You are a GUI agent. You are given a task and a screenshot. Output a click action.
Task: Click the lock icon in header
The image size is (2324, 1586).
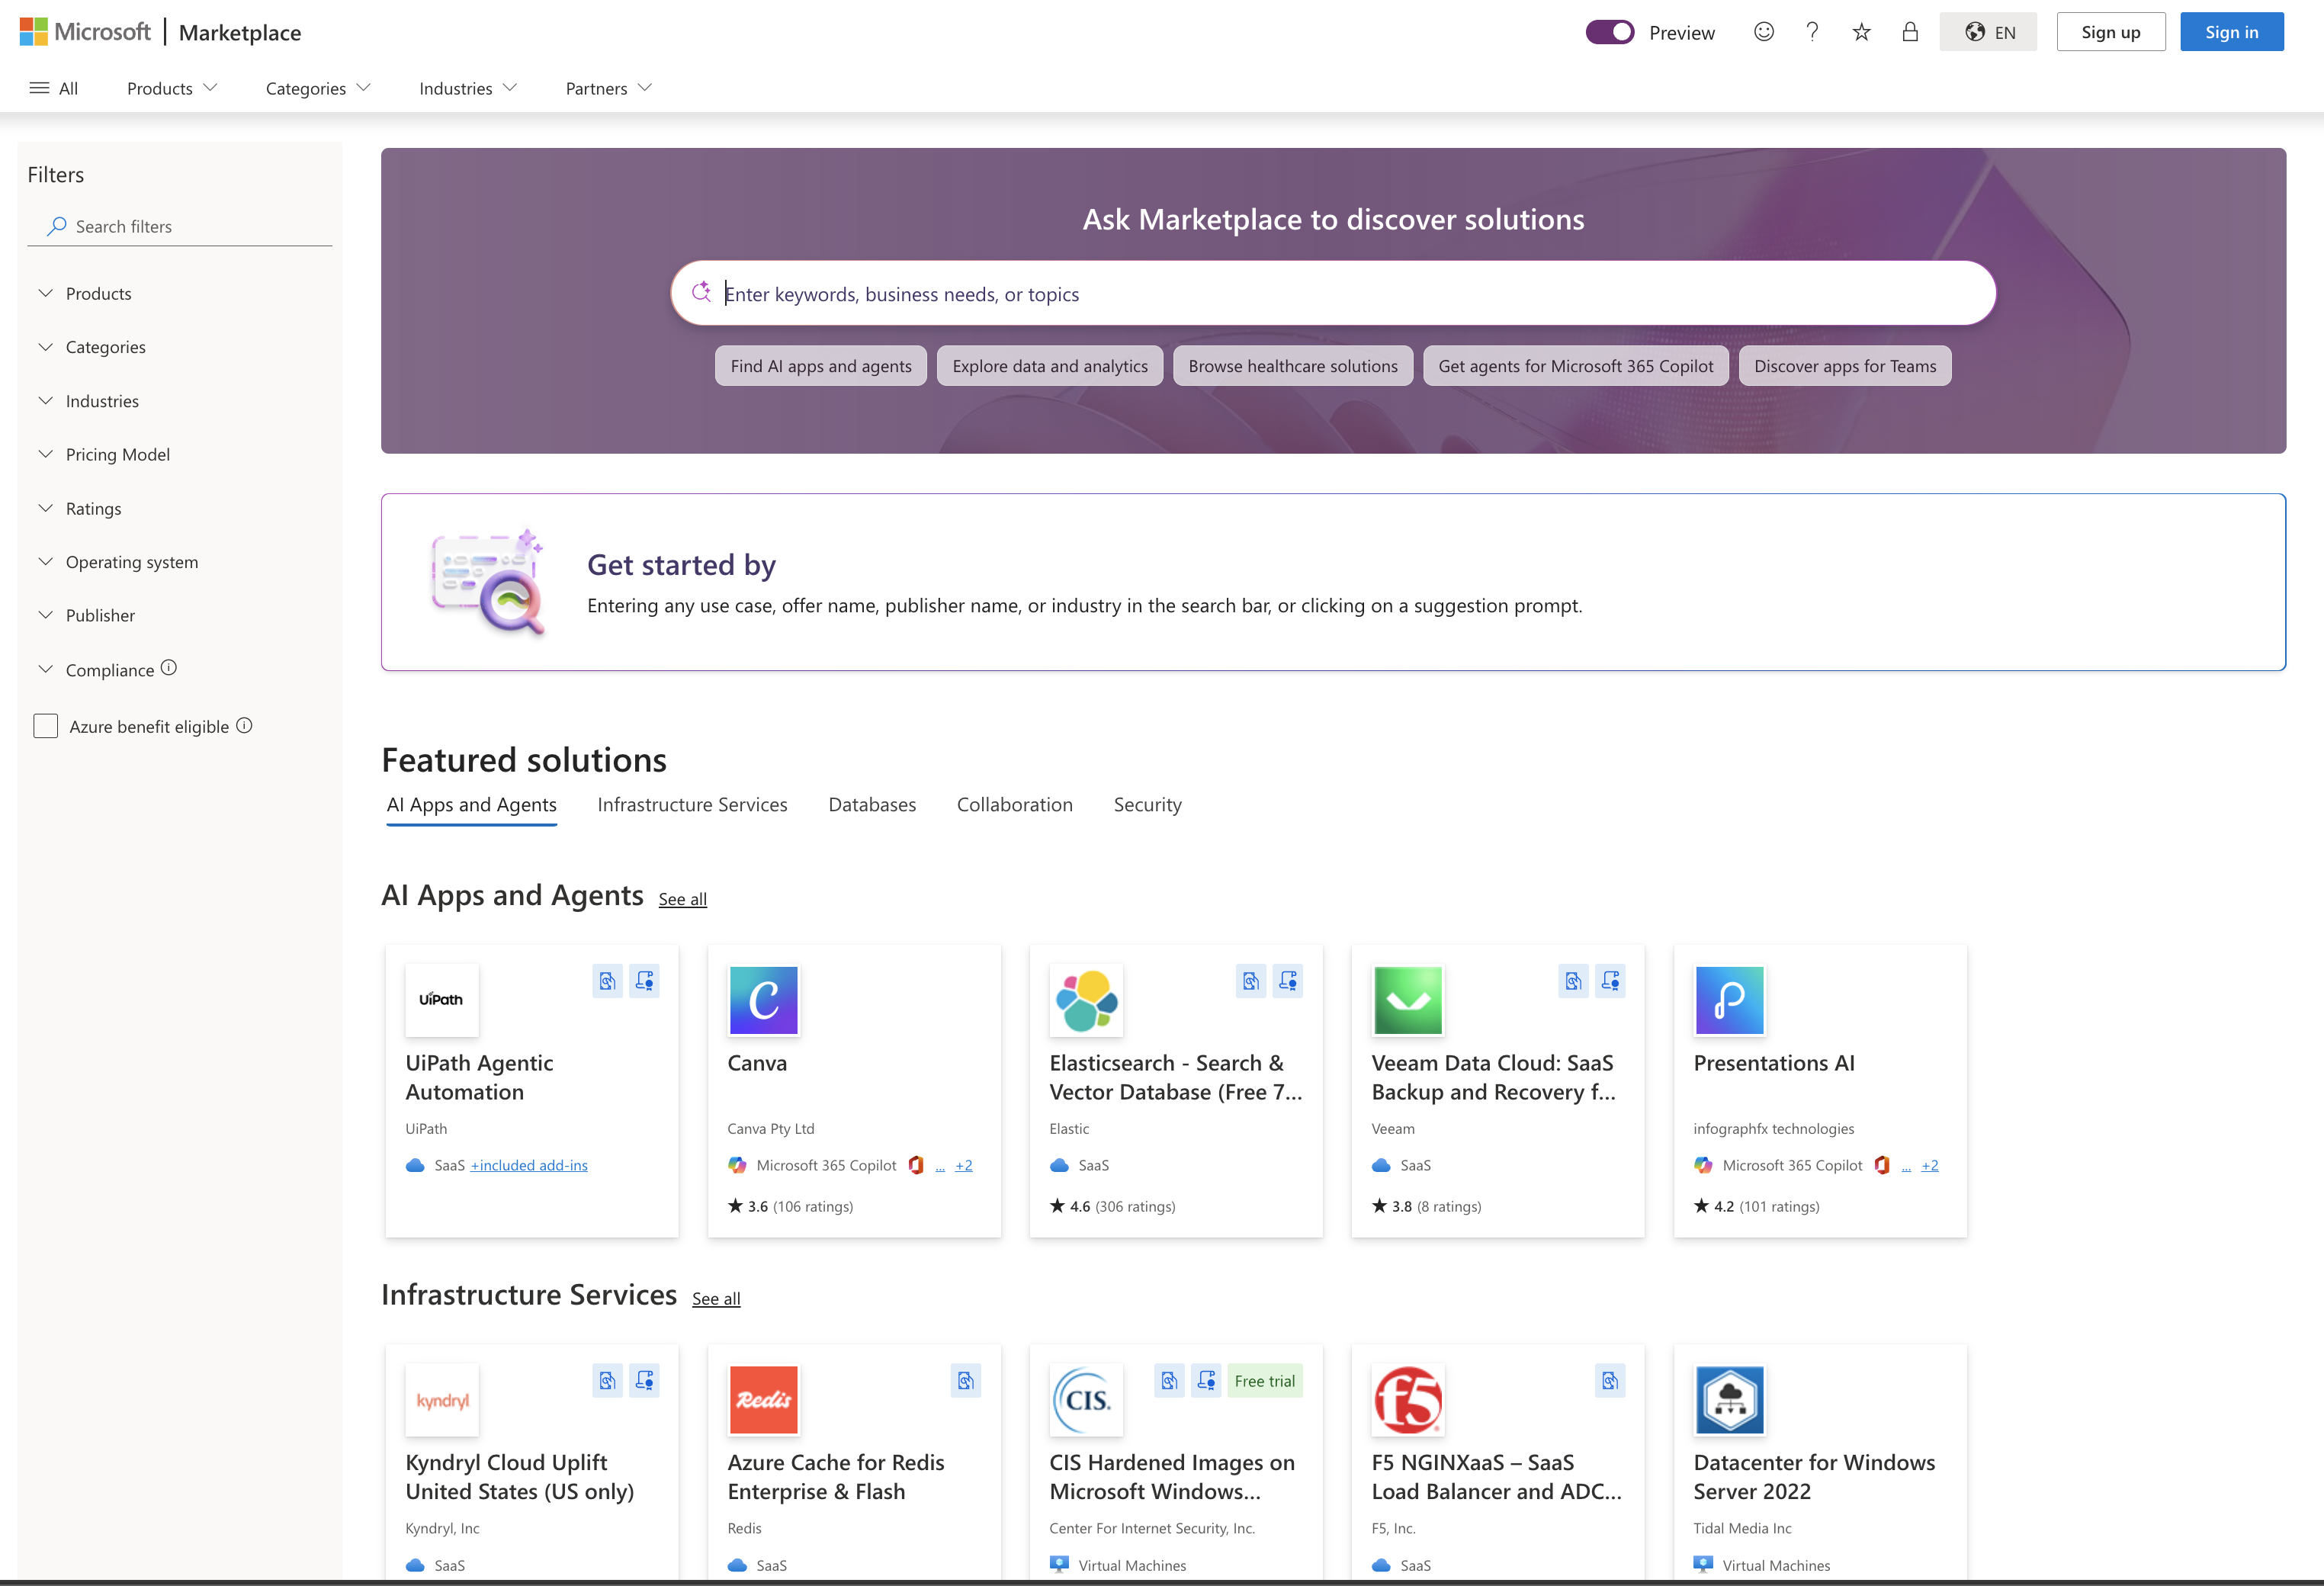tap(1910, 32)
